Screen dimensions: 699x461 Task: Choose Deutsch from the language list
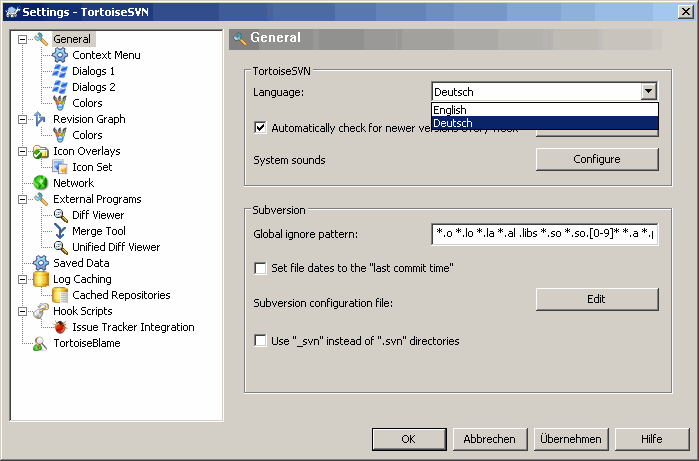point(545,123)
